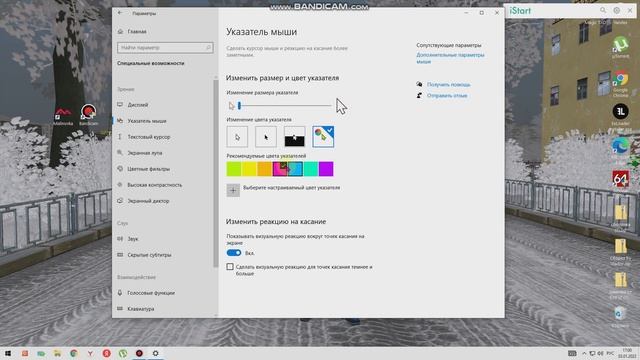Click the plus button for custom pointer color

pos(233,190)
